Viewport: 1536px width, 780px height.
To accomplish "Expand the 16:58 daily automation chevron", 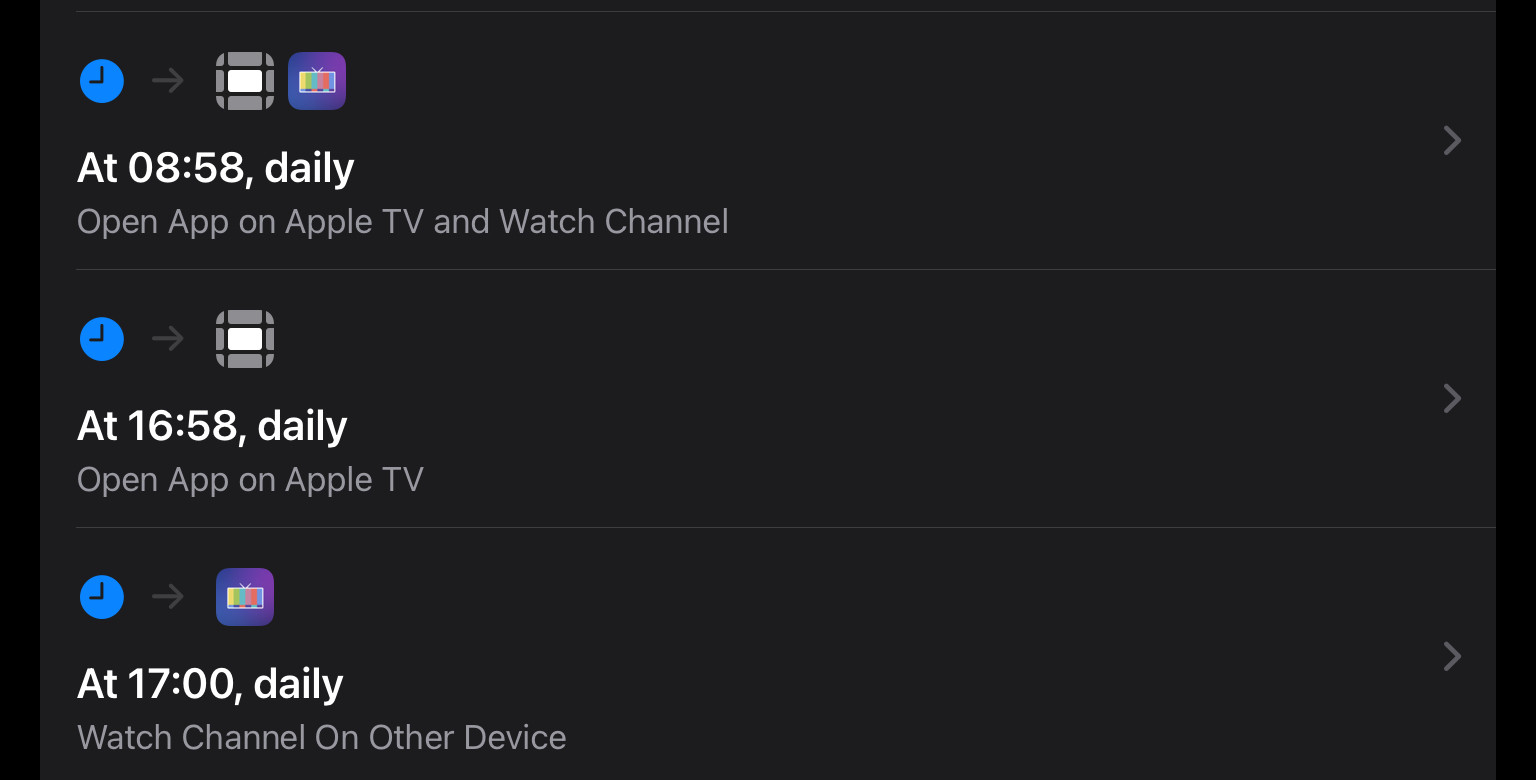I will pos(1453,399).
